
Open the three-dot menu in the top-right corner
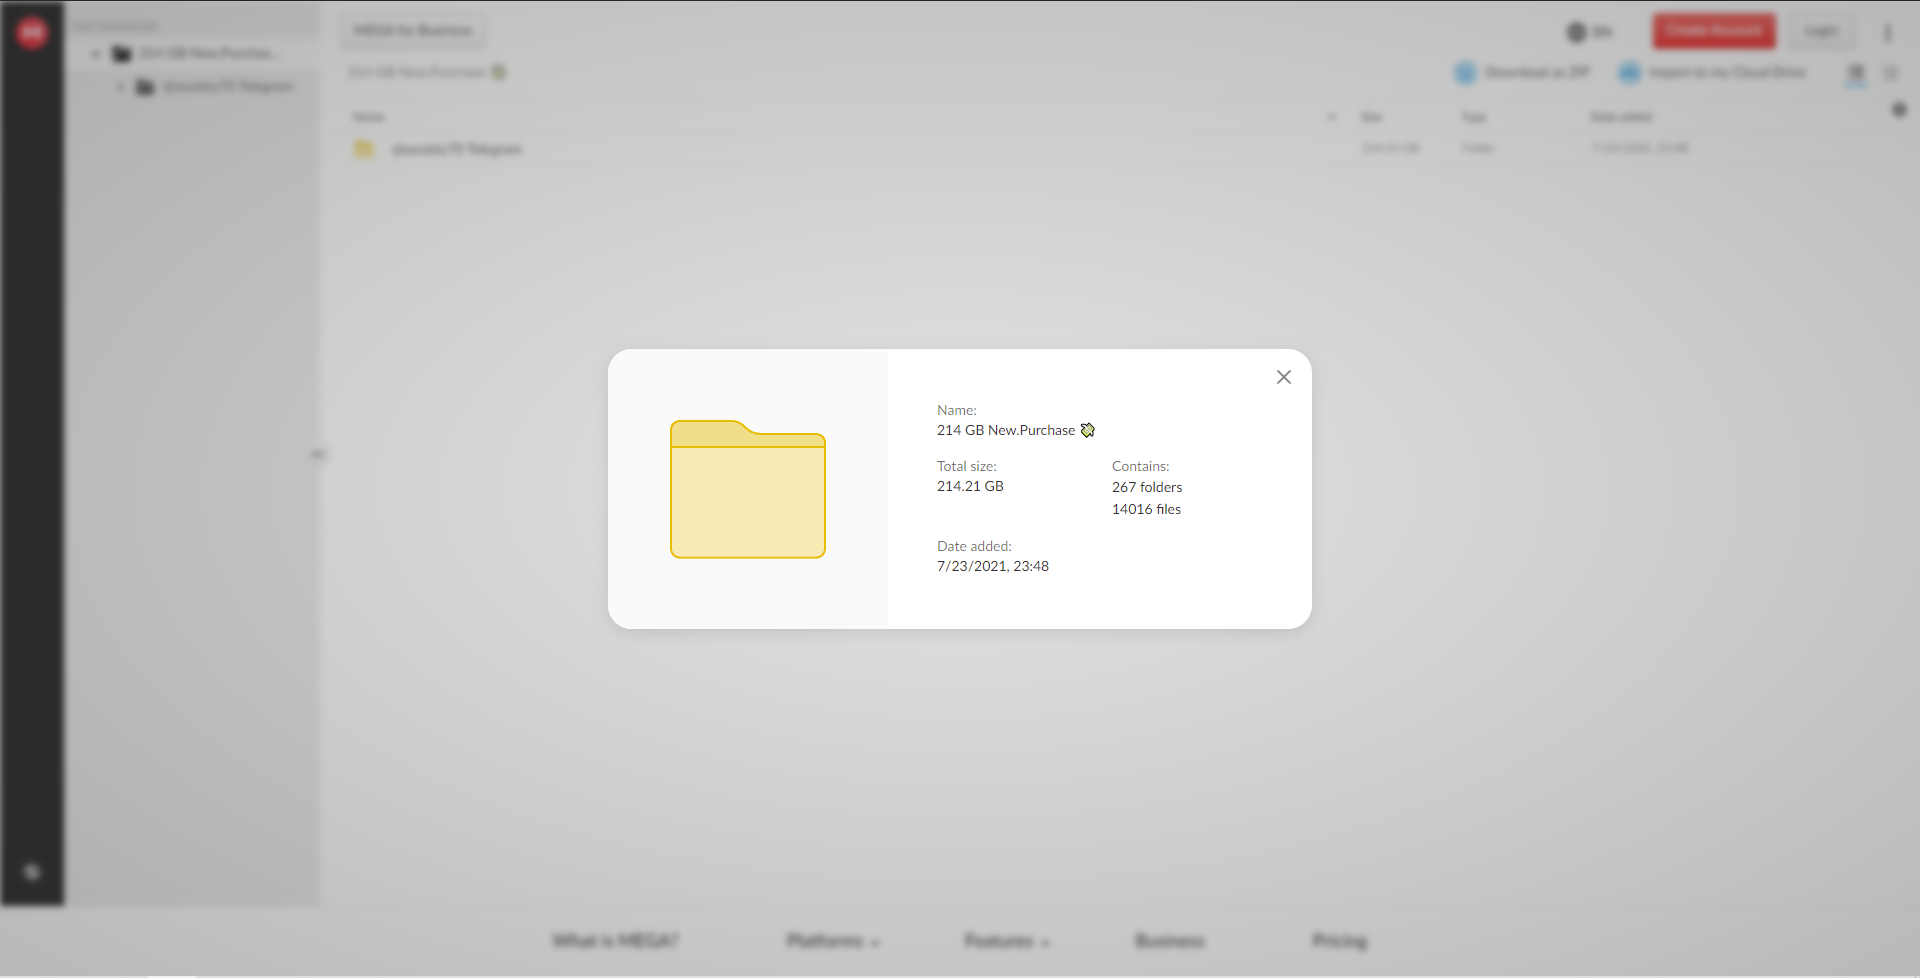[x=1888, y=32]
